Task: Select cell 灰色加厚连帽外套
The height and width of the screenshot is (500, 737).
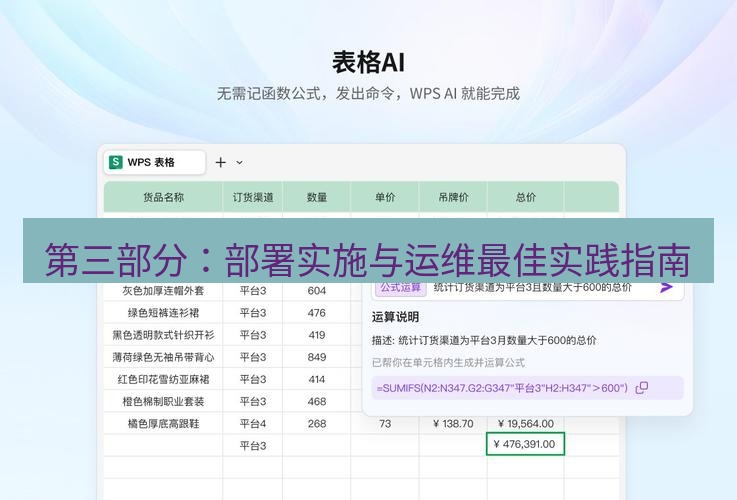Action: pyautogui.click(x=163, y=291)
